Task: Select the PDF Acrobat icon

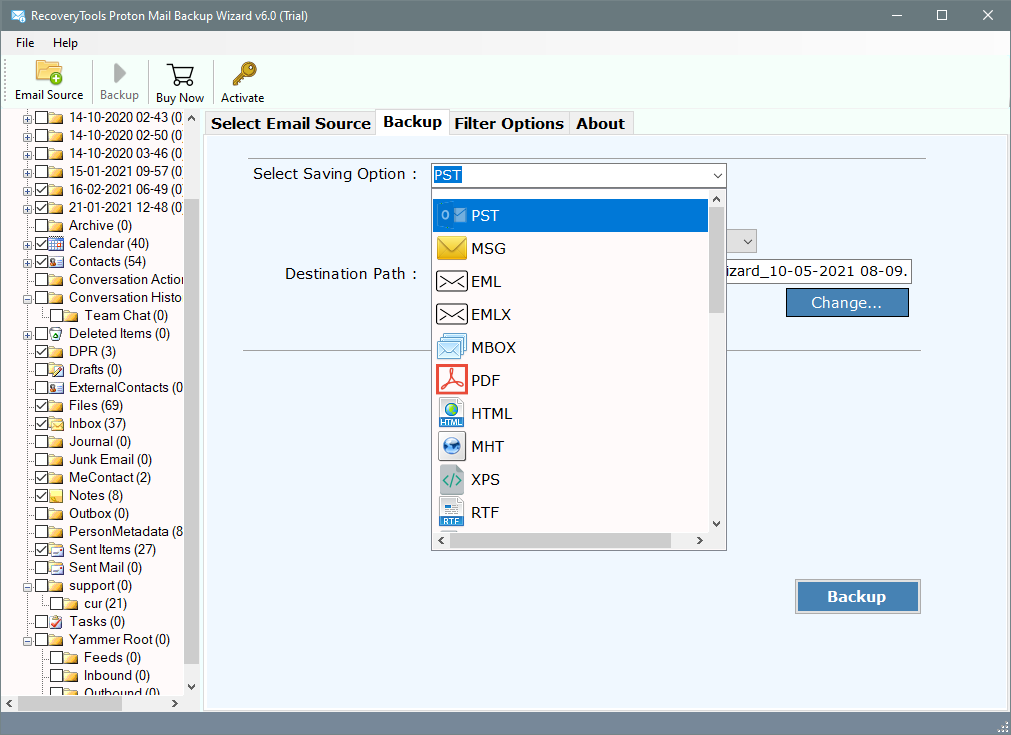Action: click(x=451, y=380)
